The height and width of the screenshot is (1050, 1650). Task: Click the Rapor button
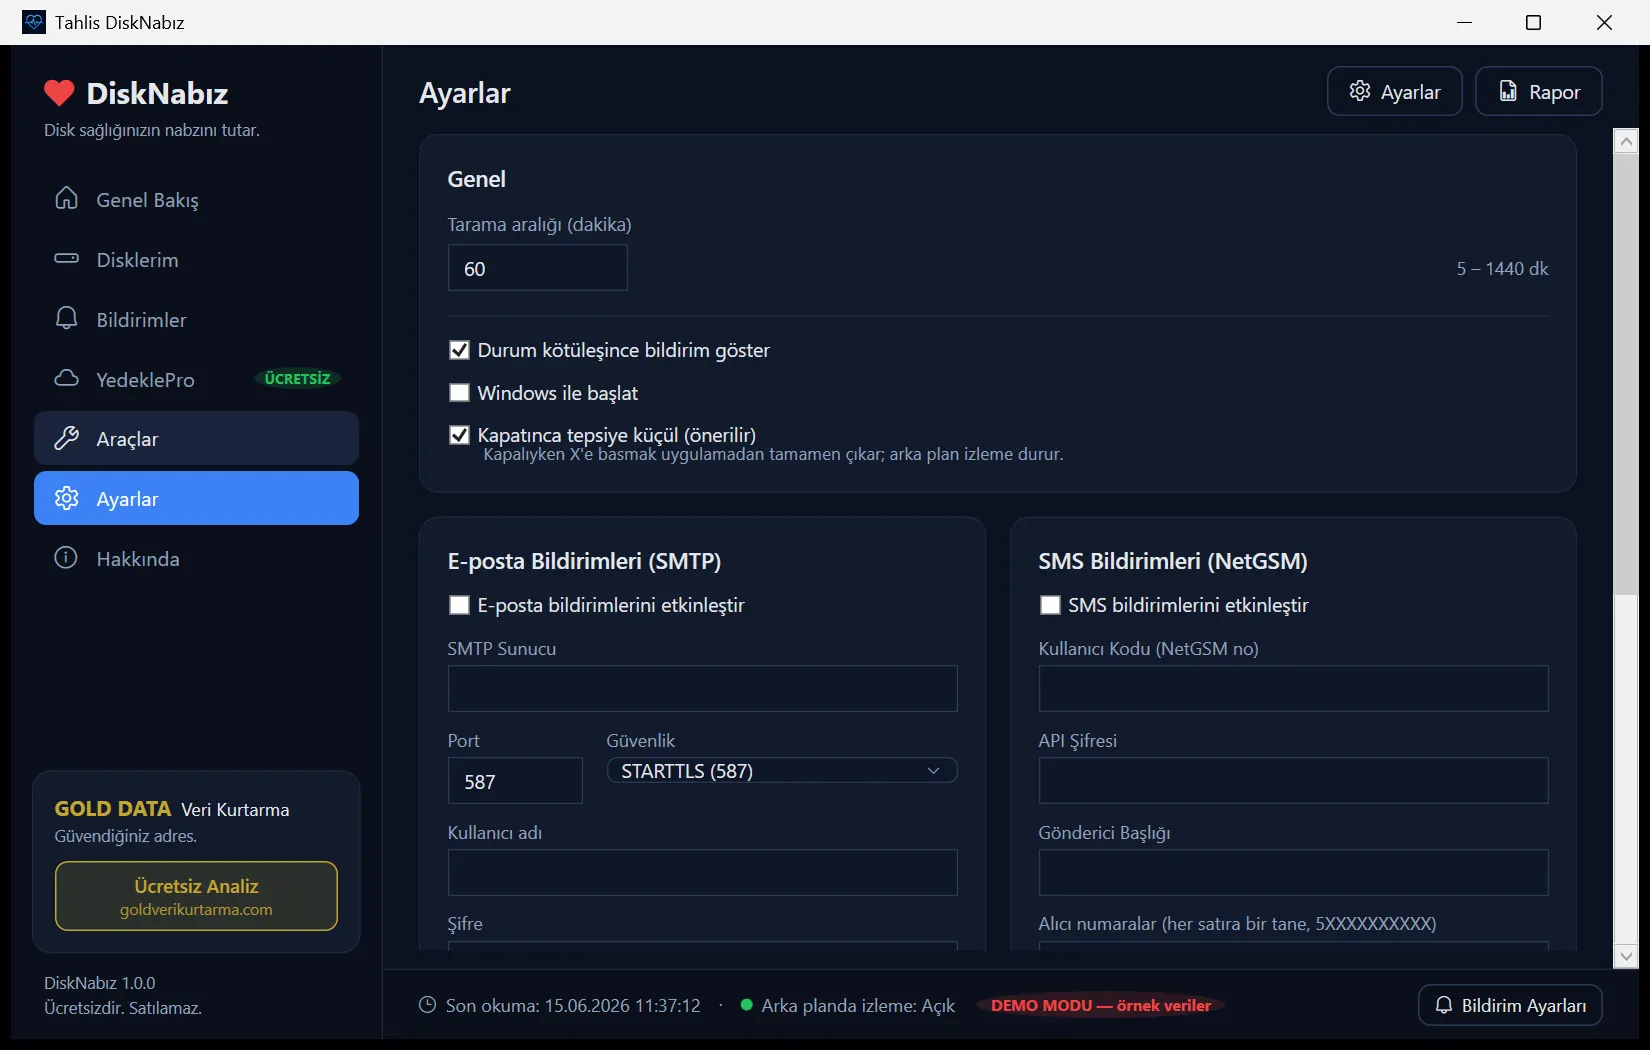click(1539, 91)
